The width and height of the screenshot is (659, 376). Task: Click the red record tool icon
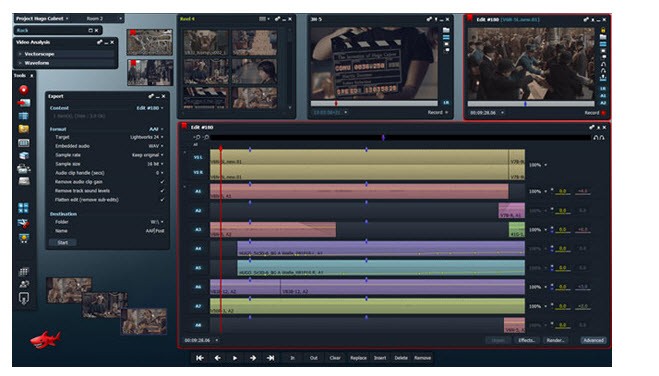tap(24, 89)
